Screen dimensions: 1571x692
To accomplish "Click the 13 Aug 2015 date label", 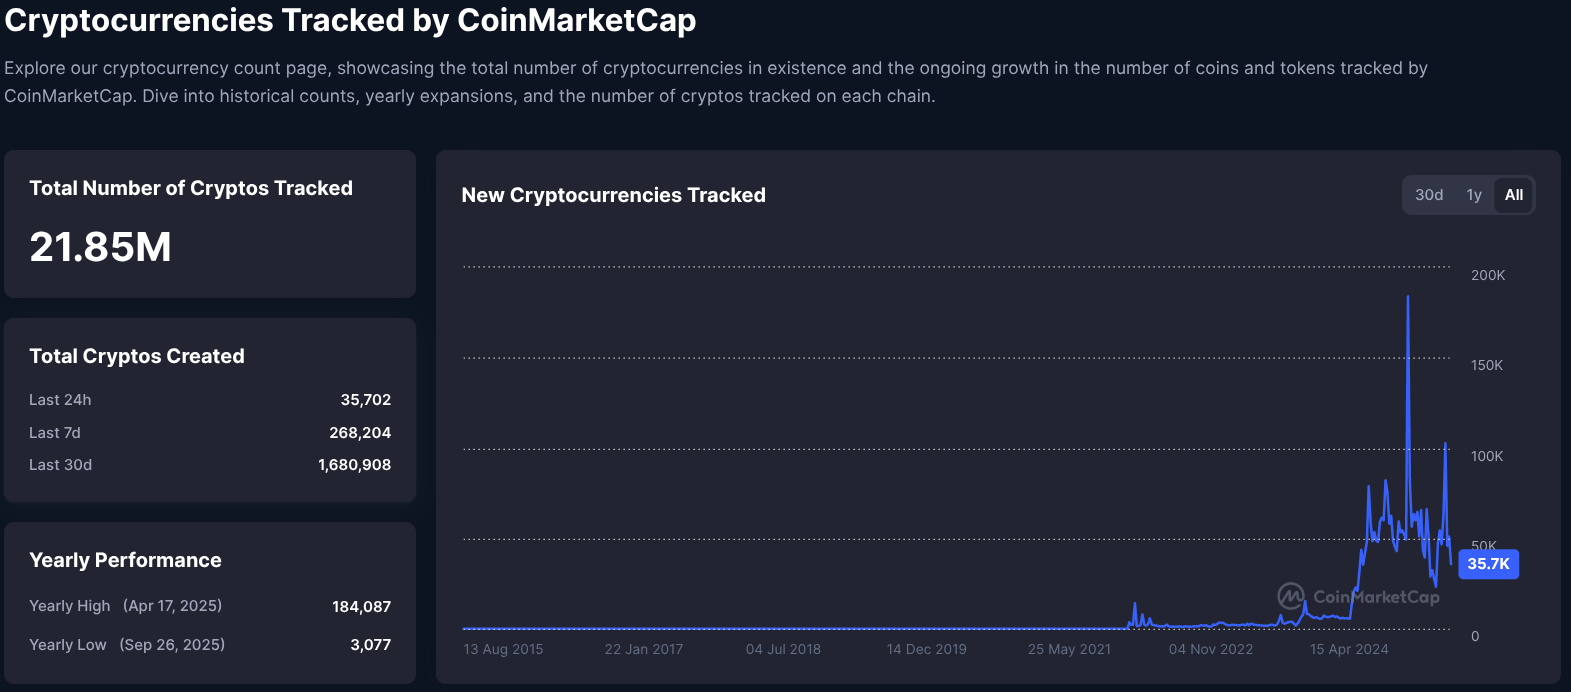I will pyautogui.click(x=503, y=649).
